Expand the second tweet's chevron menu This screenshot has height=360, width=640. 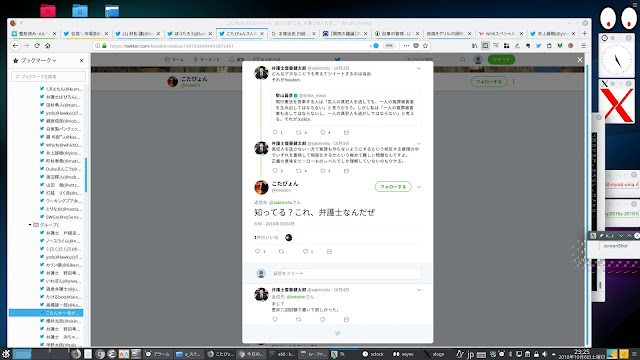(419, 144)
